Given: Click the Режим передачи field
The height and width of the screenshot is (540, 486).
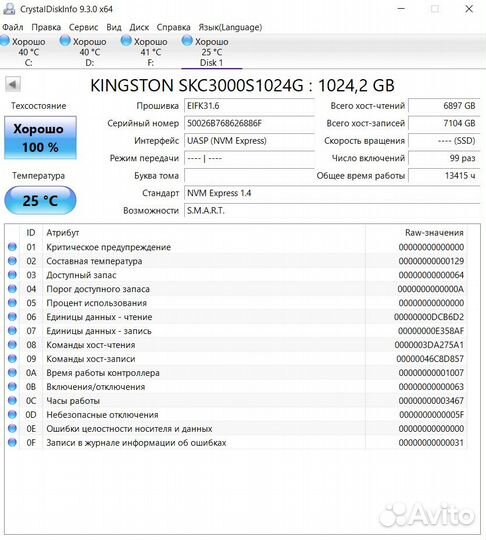Looking at the screenshot, I should [249, 158].
